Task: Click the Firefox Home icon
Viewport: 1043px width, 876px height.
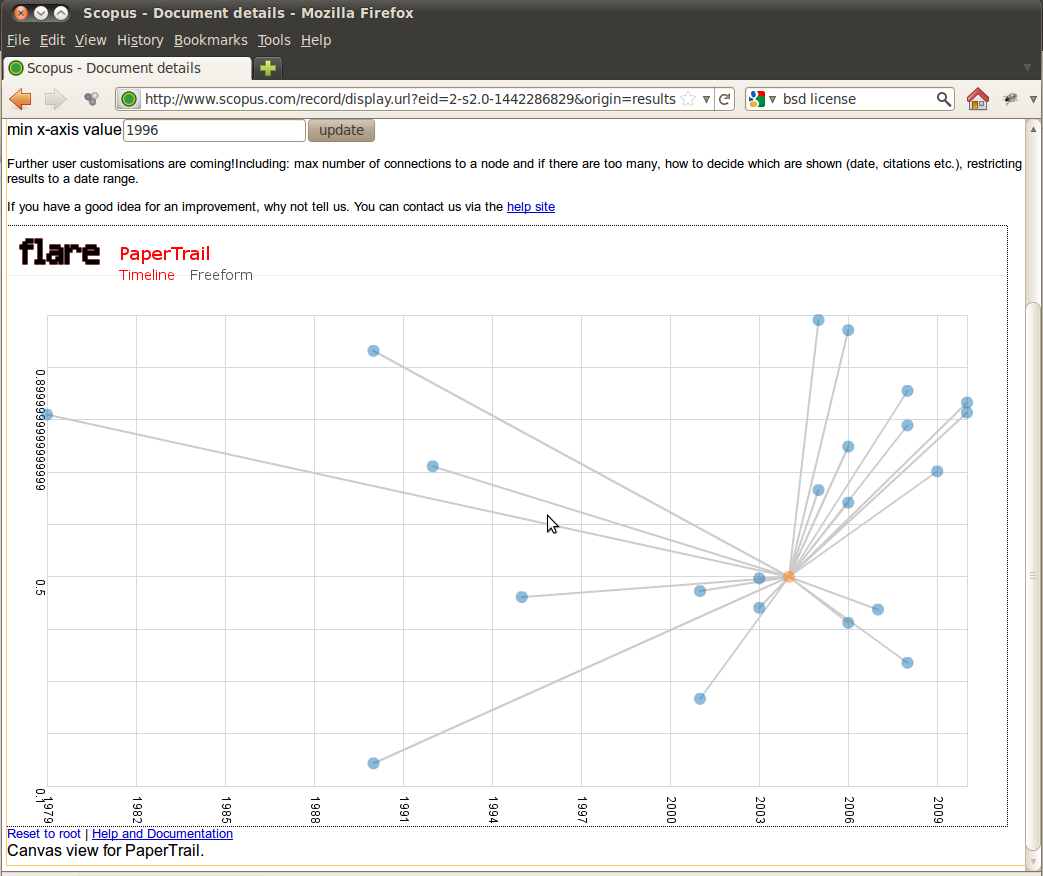Action: click(977, 99)
